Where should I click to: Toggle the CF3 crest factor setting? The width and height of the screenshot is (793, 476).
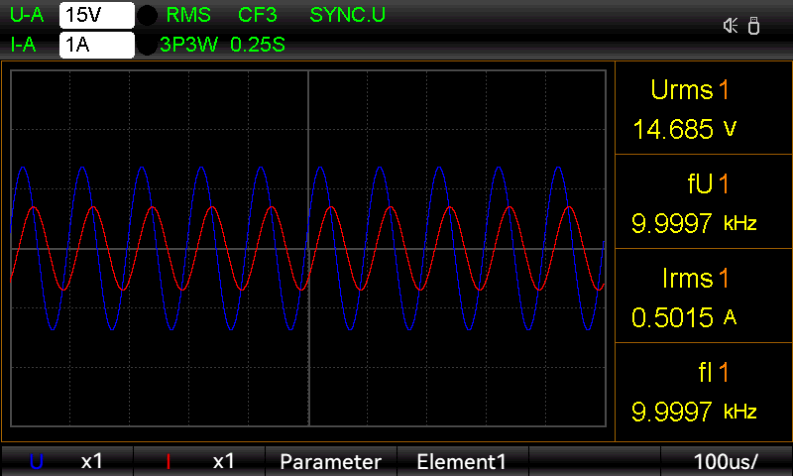point(258,16)
